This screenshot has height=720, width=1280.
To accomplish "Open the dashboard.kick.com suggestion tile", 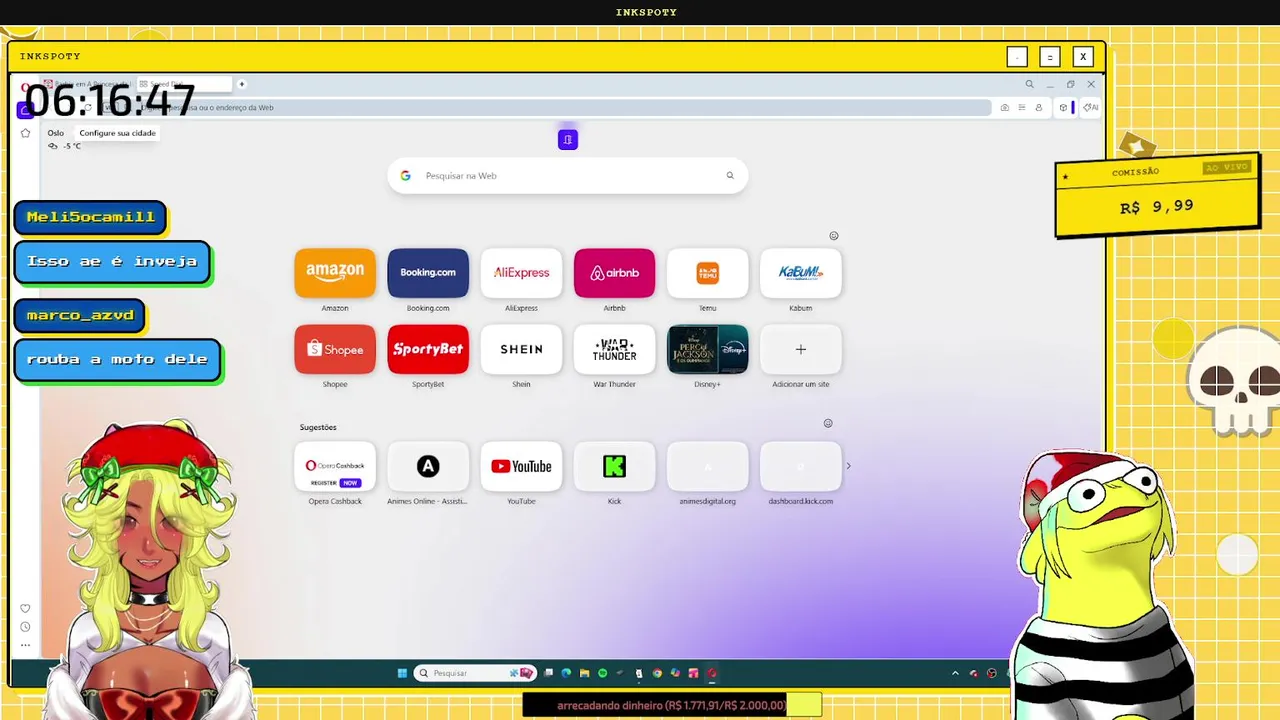I will 801,466.
